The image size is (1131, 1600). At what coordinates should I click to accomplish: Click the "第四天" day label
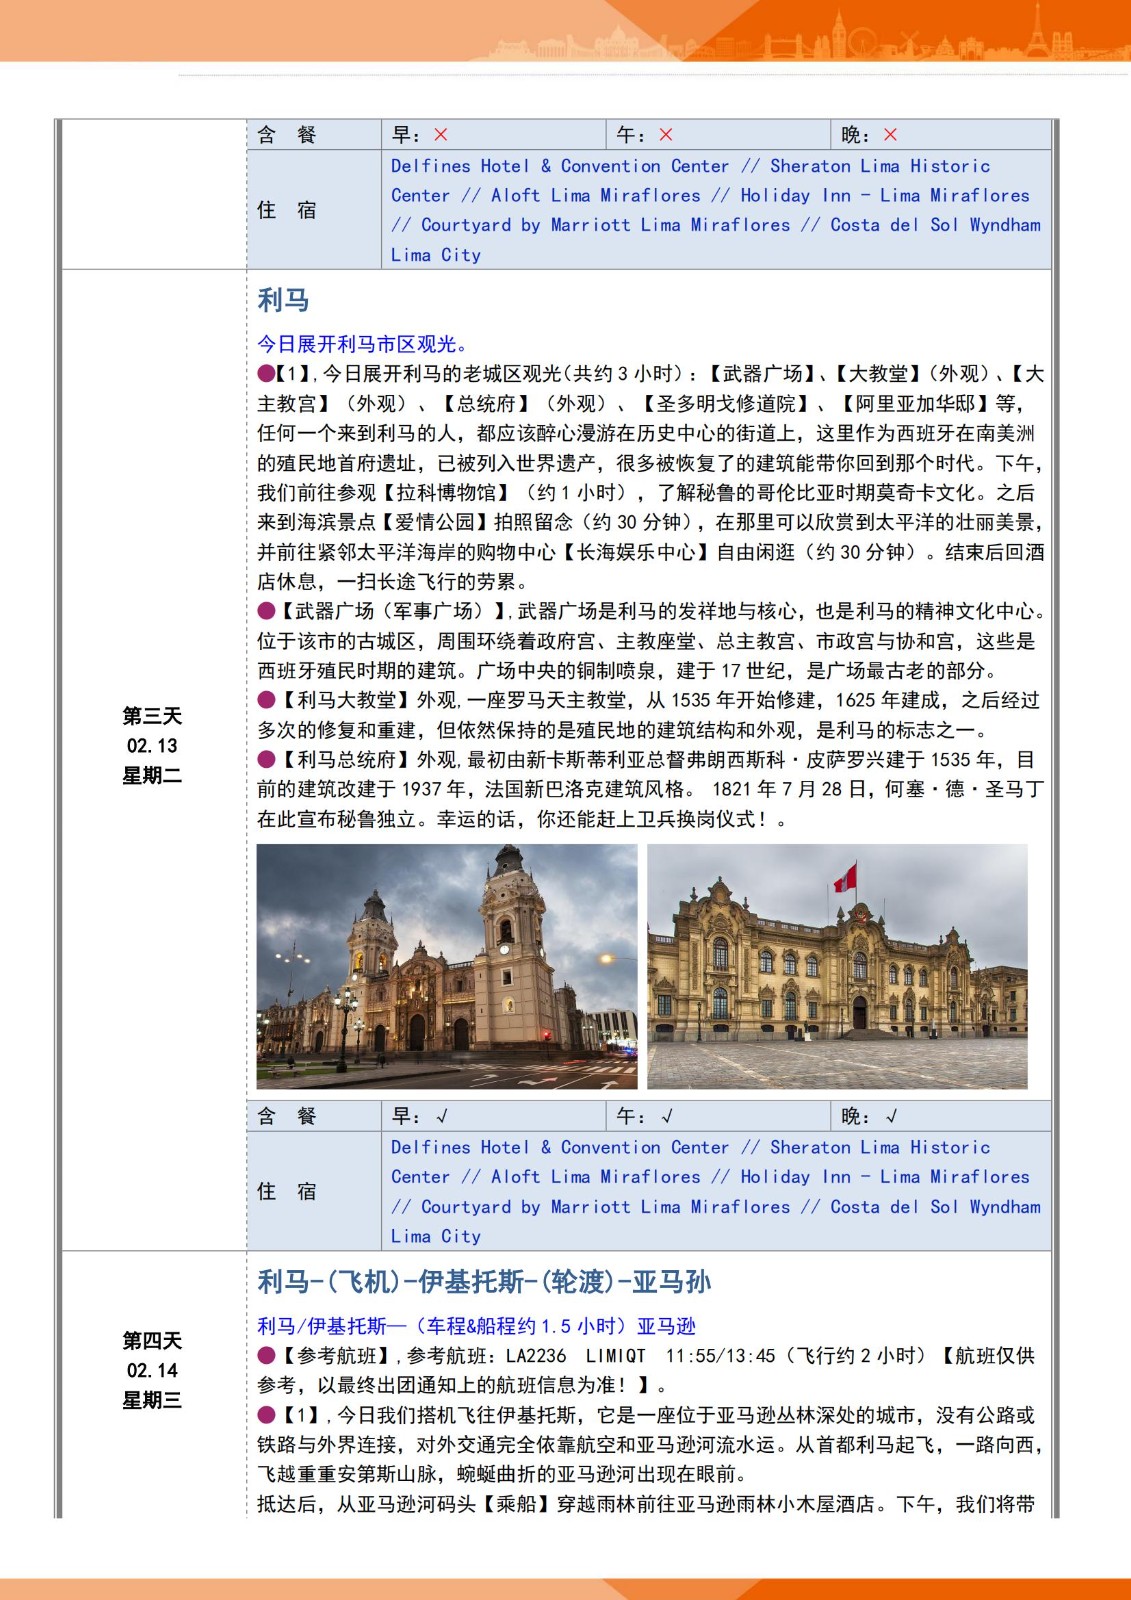click(x=152, y=1340)
